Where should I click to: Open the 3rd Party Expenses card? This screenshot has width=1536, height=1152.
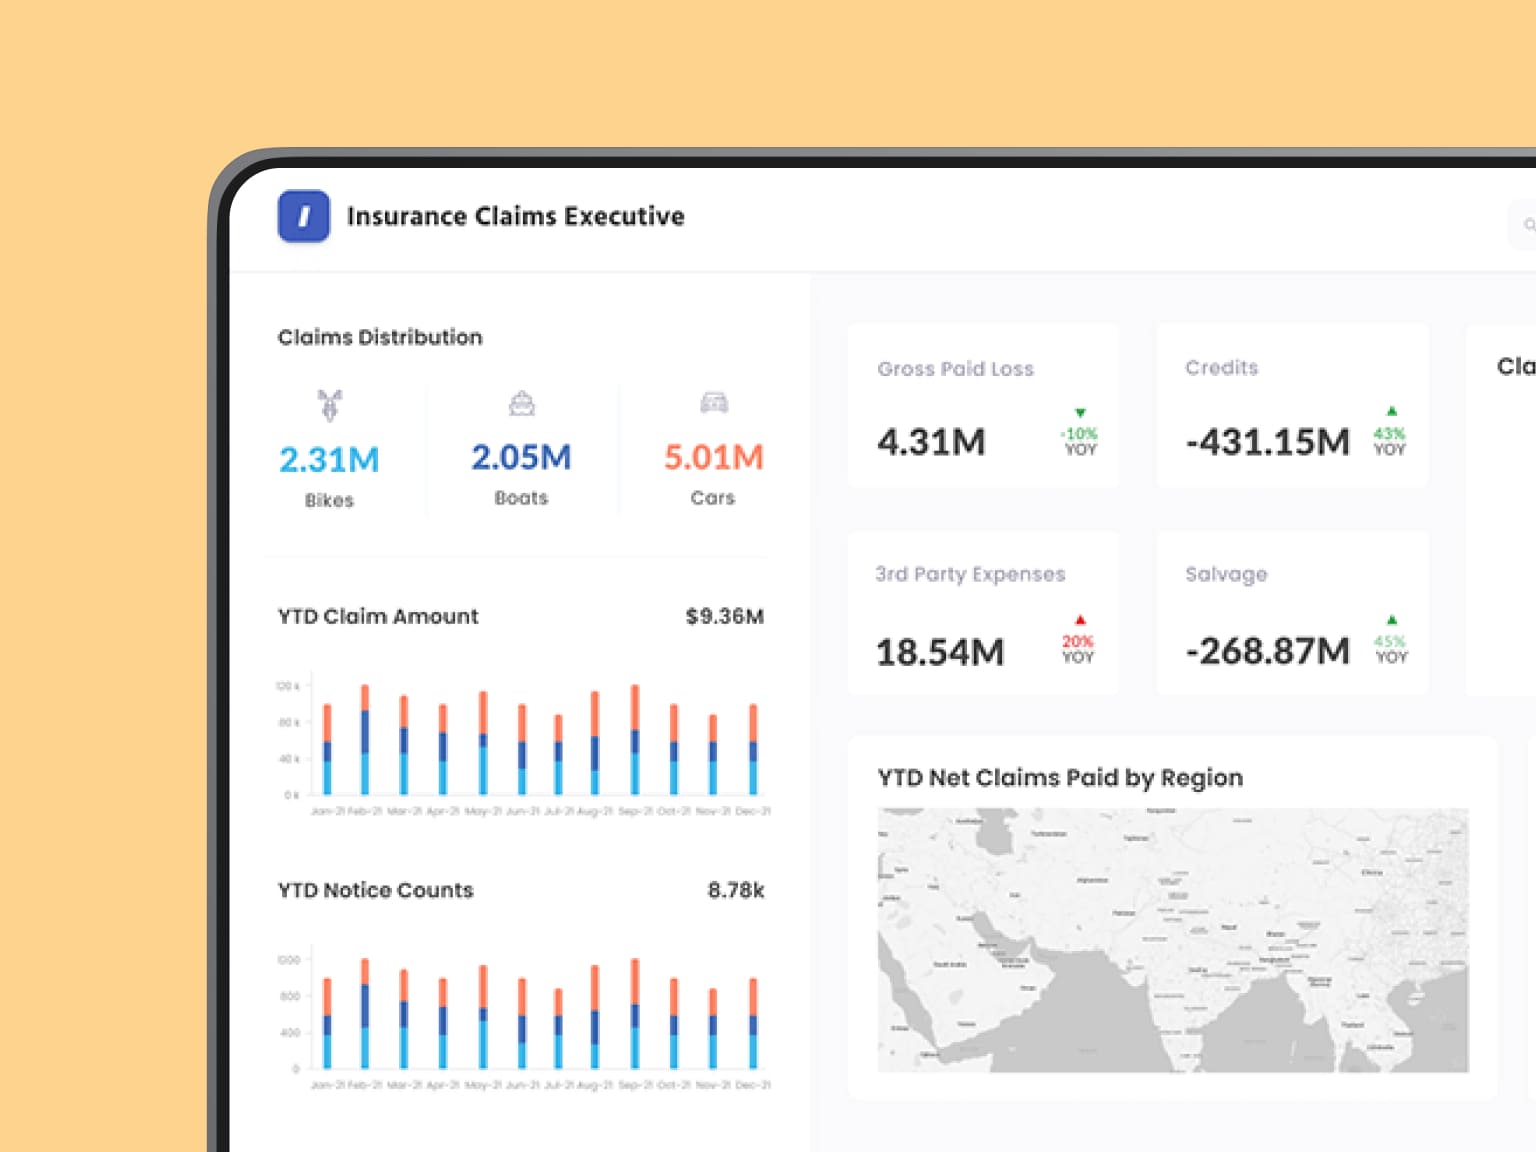click(x=984, y=612)
